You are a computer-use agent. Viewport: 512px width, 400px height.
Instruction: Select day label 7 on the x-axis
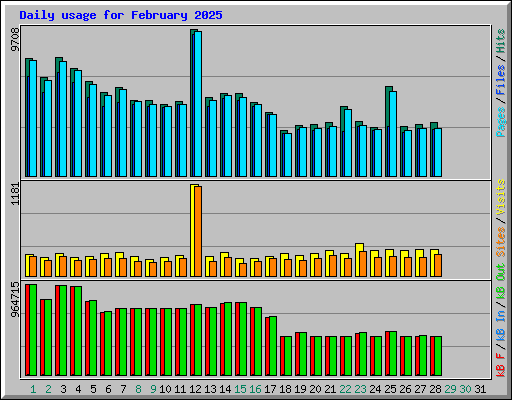tap(123, 389)
